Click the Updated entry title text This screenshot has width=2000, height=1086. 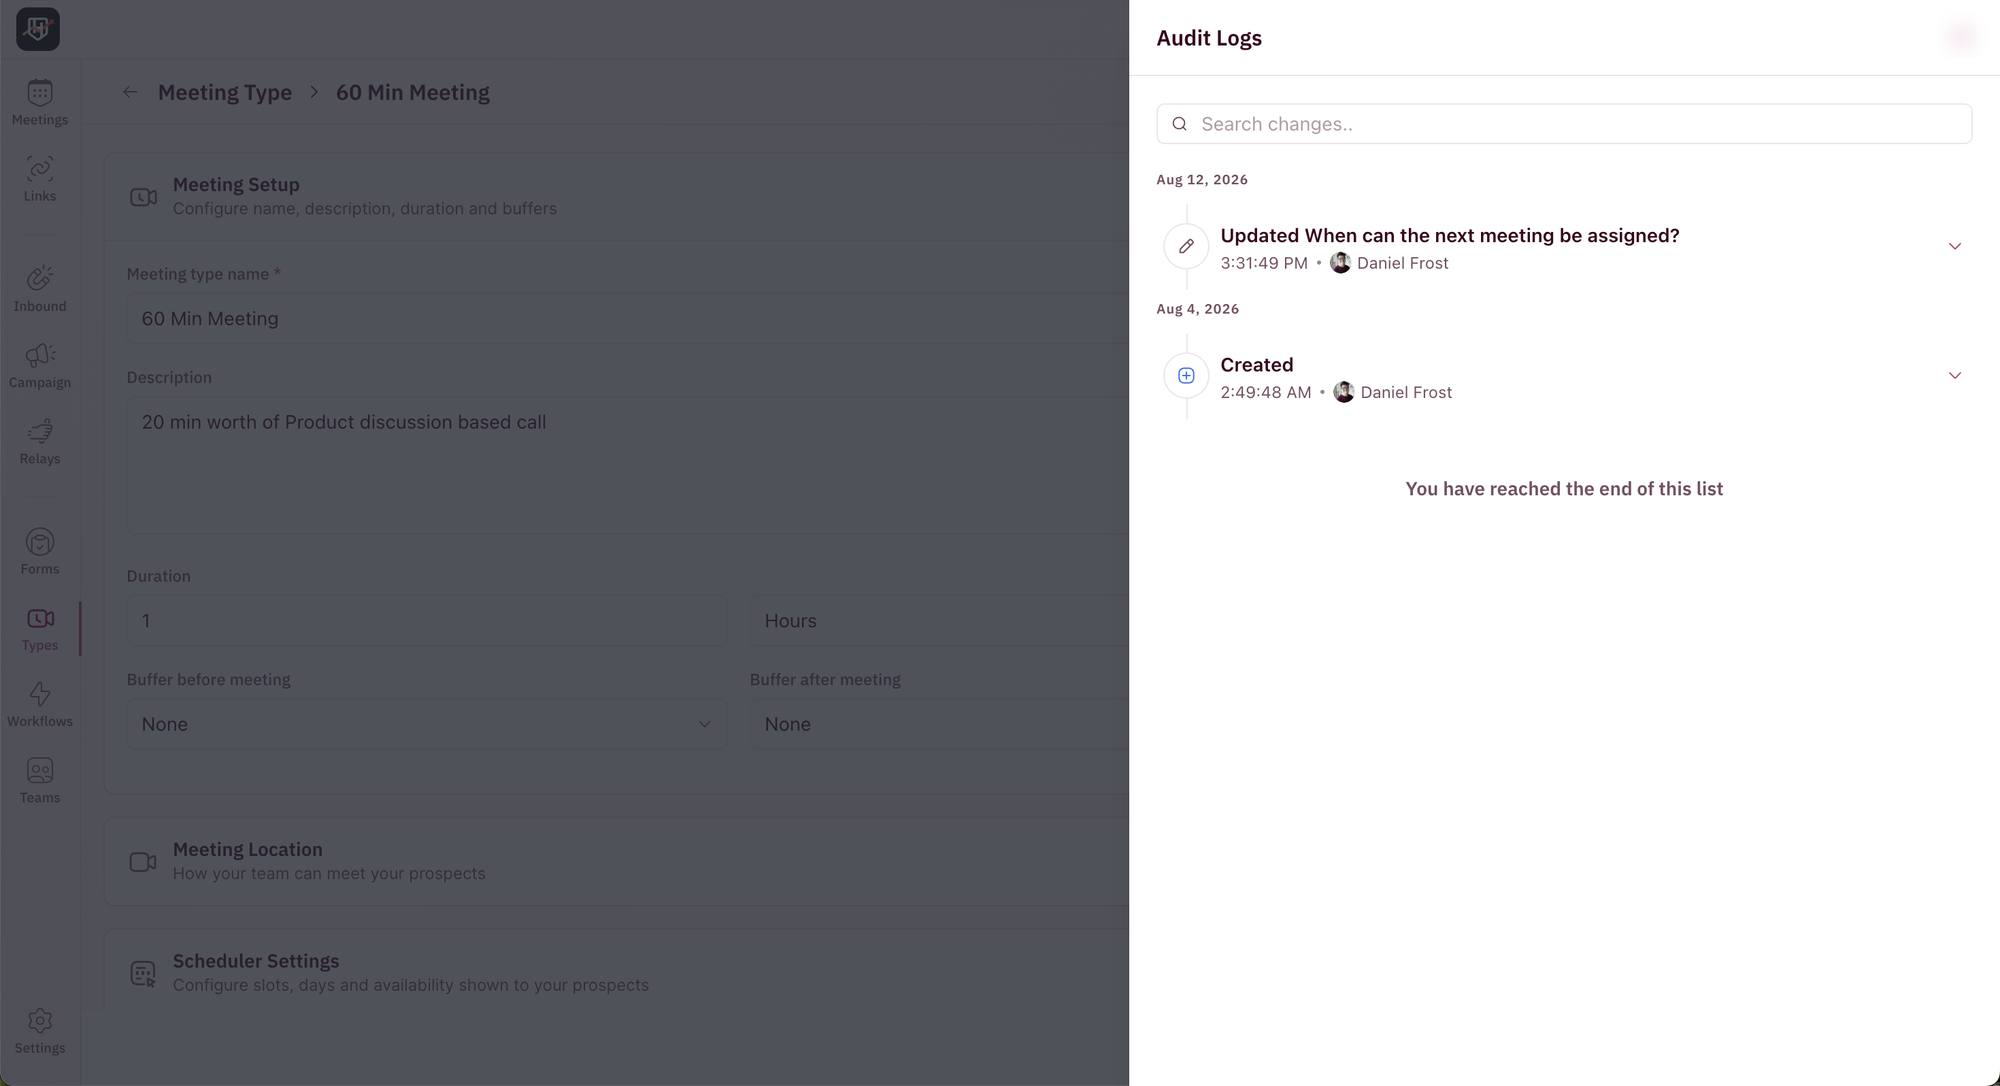tap(1450, 236)
